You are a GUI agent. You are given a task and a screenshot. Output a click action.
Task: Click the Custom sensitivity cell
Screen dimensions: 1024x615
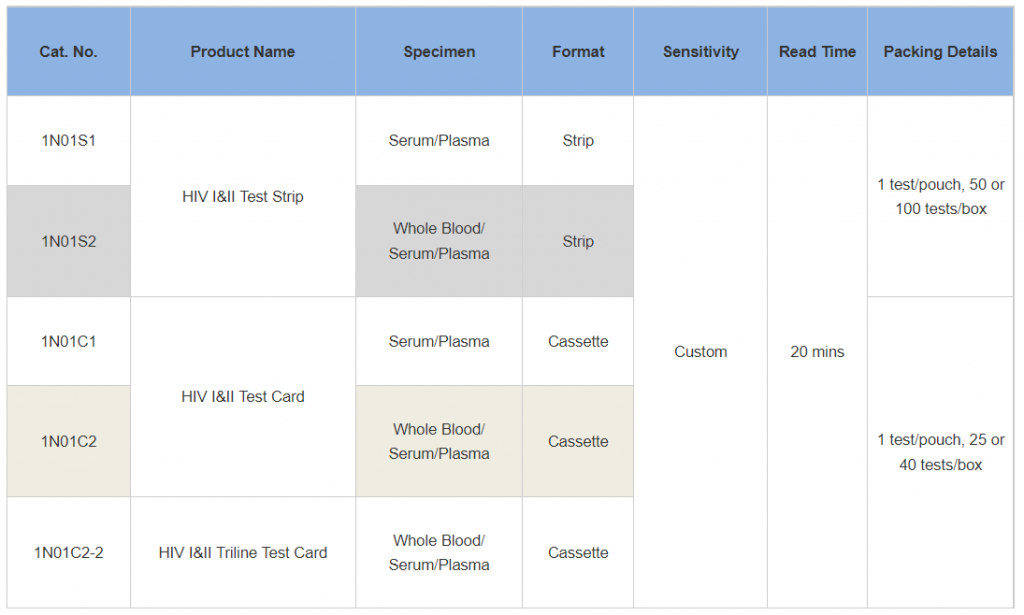pos(700,352)
